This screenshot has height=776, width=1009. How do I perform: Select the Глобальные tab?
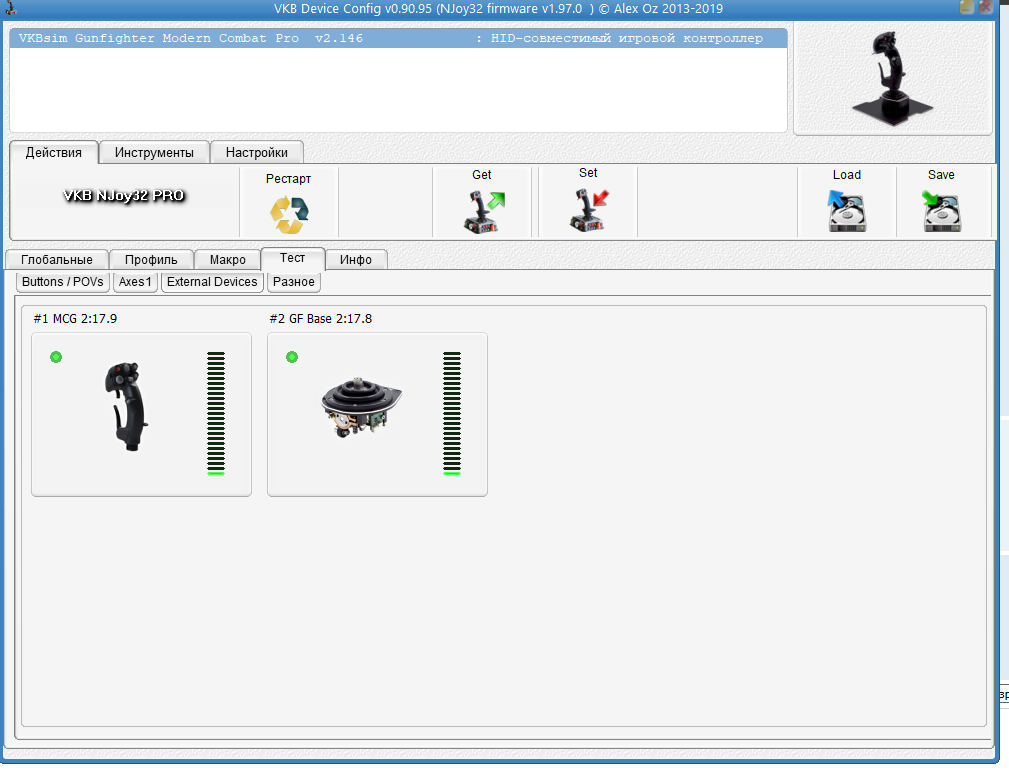point(56,260)
